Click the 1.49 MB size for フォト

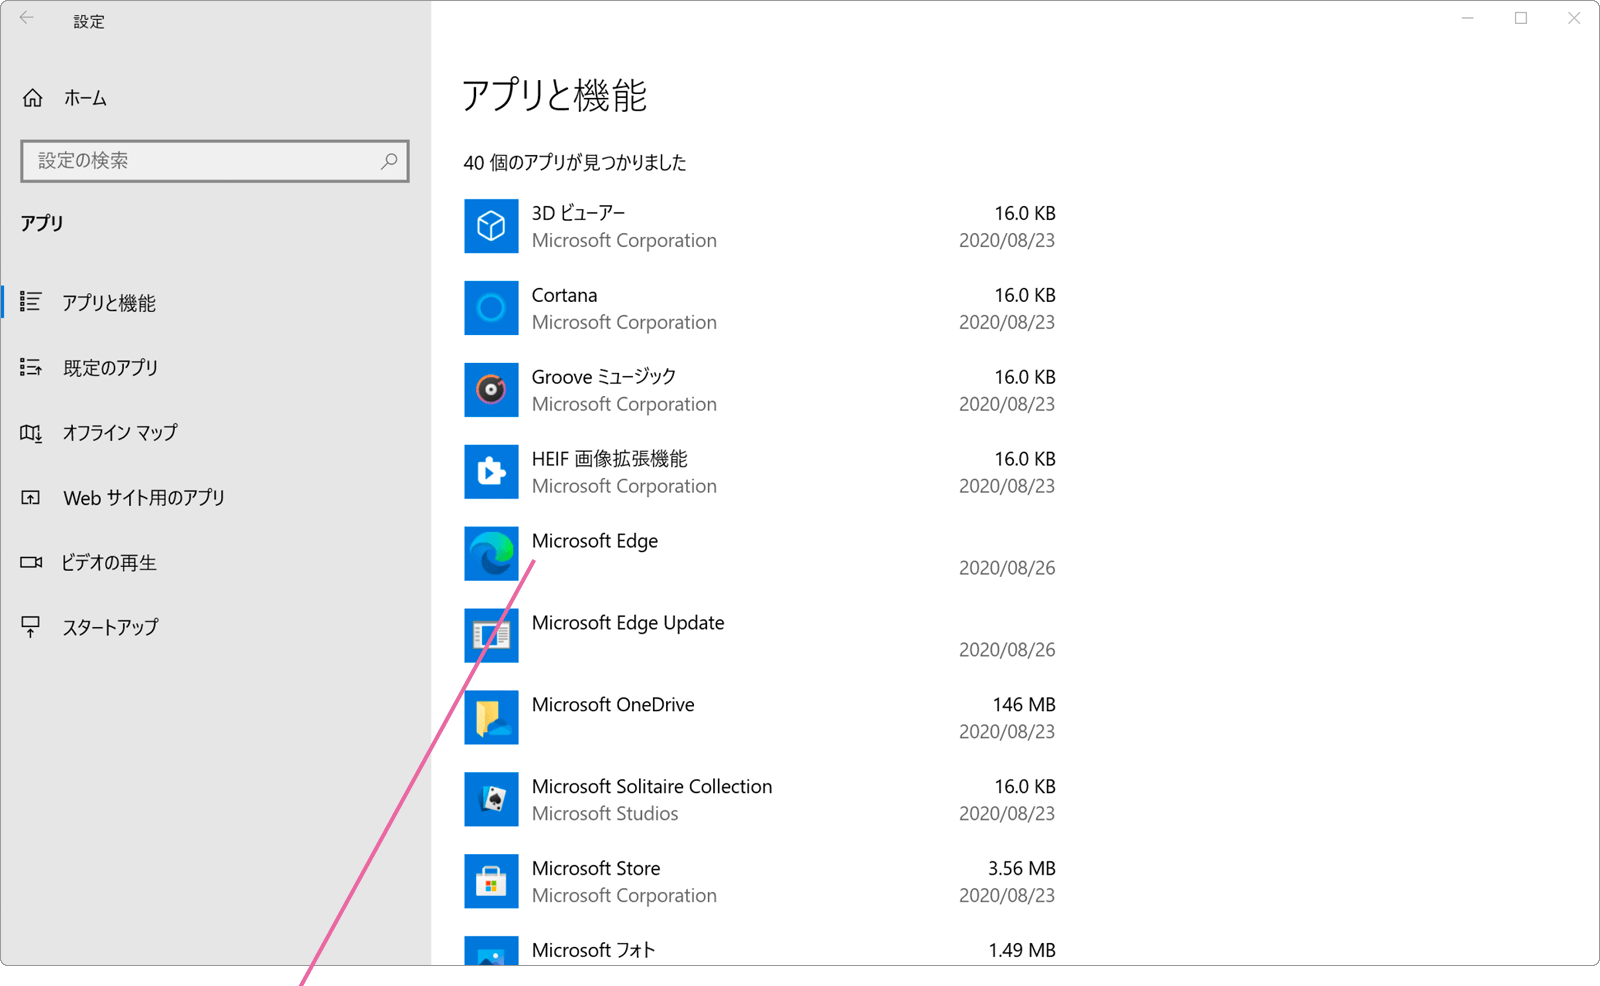1022,951
